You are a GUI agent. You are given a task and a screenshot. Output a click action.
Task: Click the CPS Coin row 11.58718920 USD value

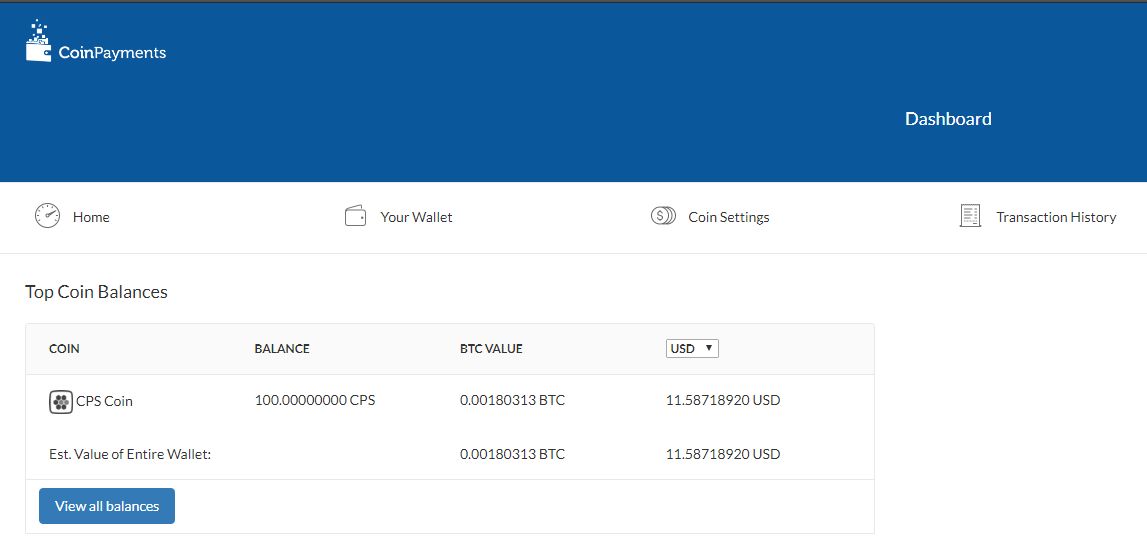pos(723,401)
